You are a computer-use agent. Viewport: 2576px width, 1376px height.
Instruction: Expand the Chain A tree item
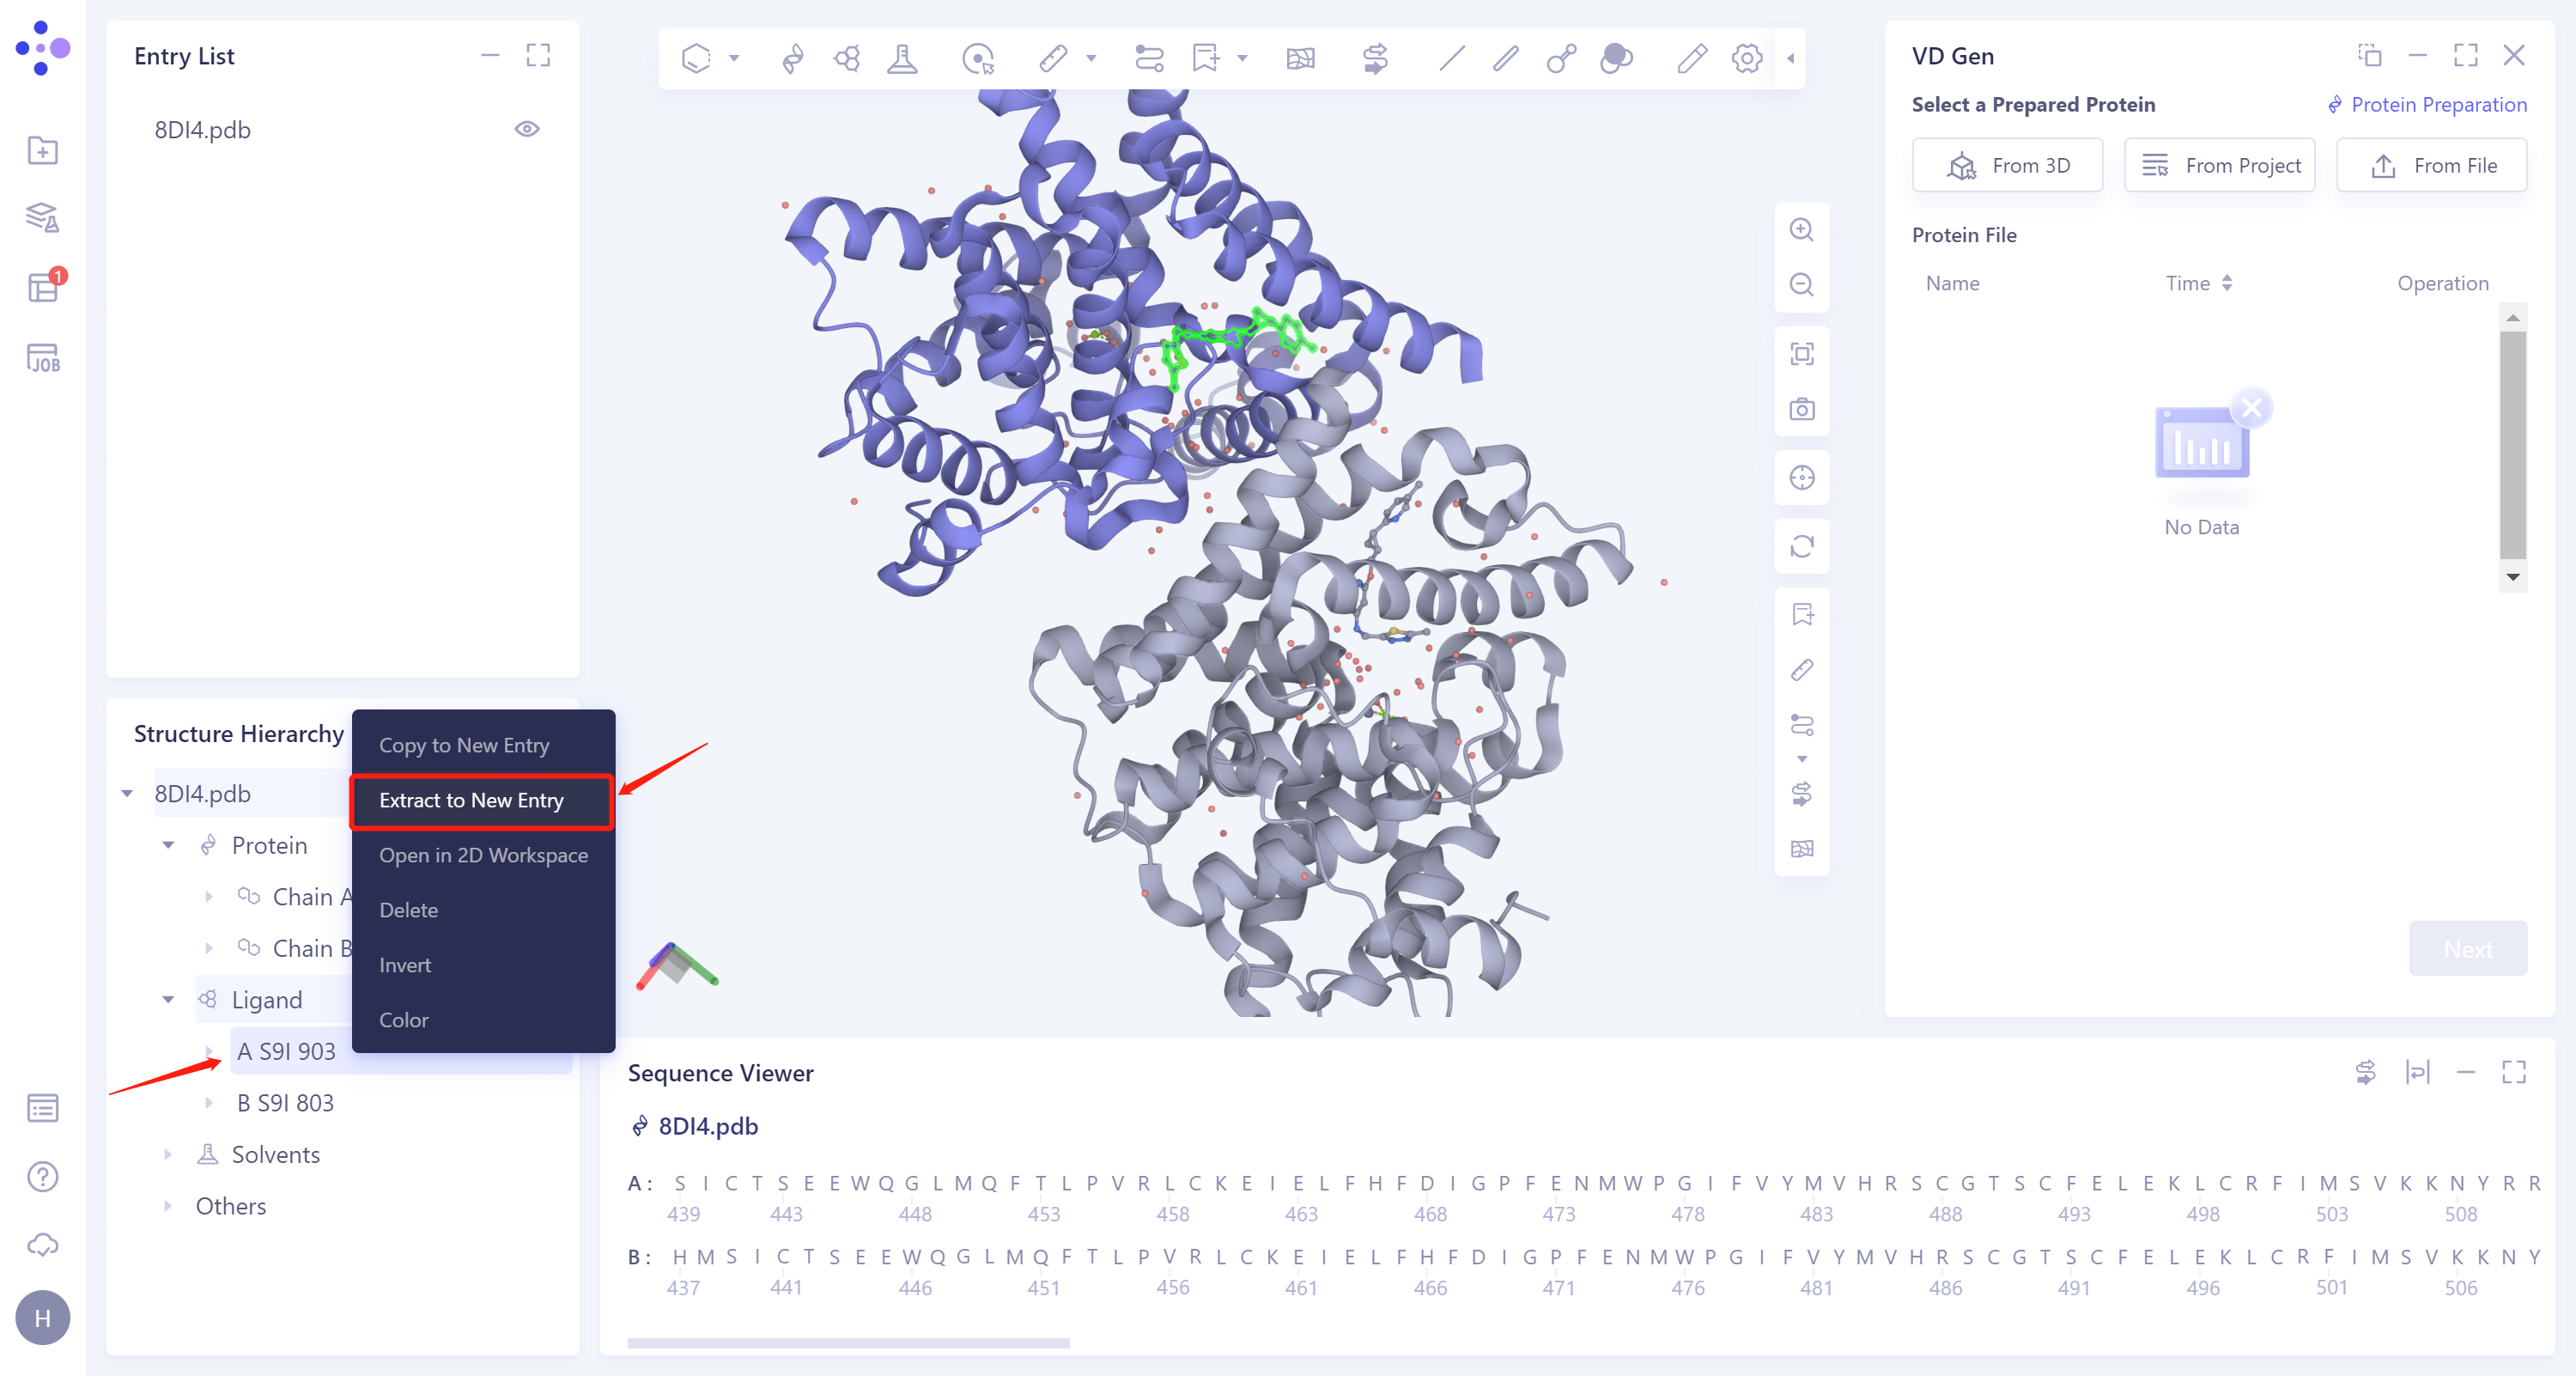[209, 896]
